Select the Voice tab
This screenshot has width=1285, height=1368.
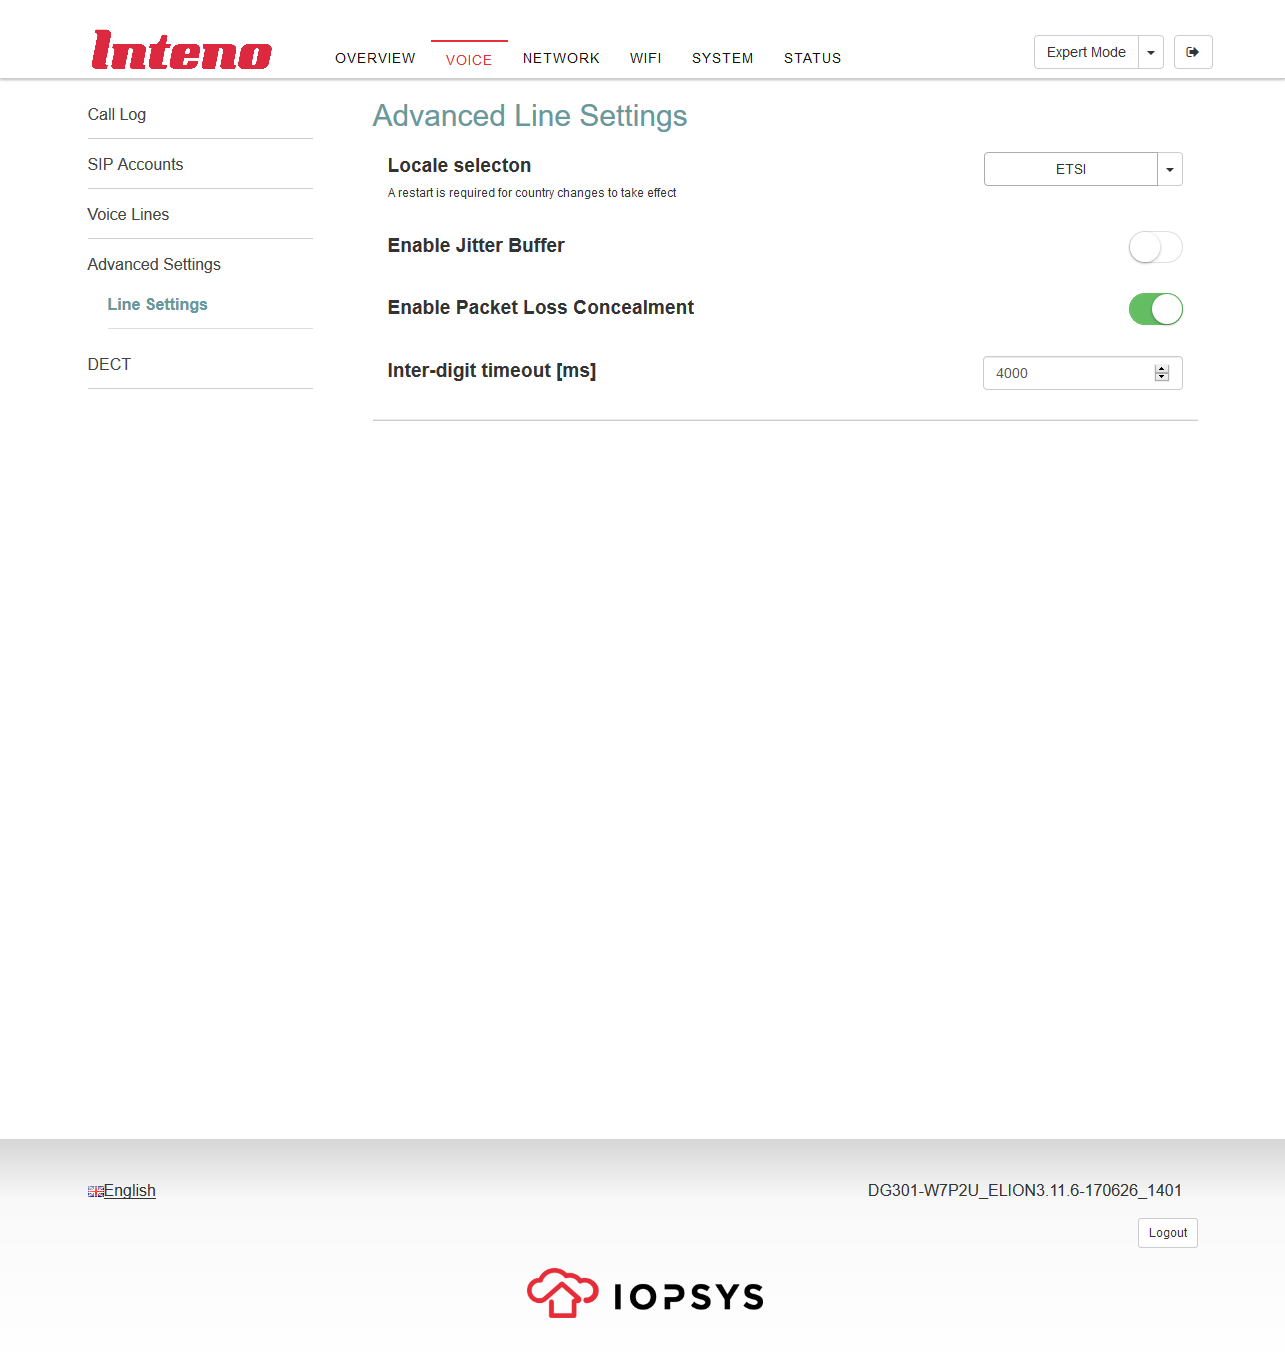469,59
